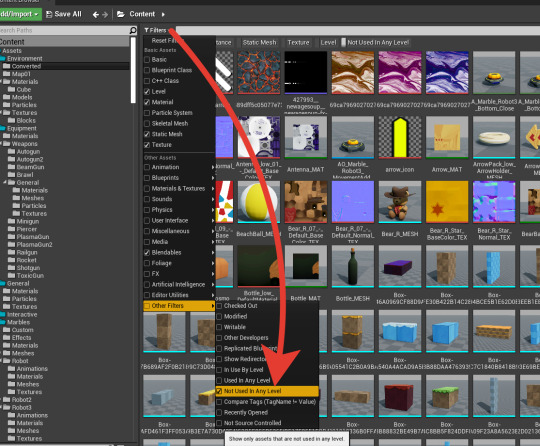Expand the Physics filter submenu arrow
The image size is (540, 446).
(213, 210)
